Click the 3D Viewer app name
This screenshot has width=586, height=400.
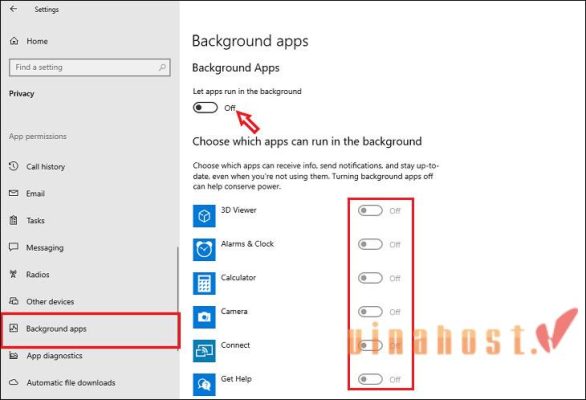tap(238, 210)
